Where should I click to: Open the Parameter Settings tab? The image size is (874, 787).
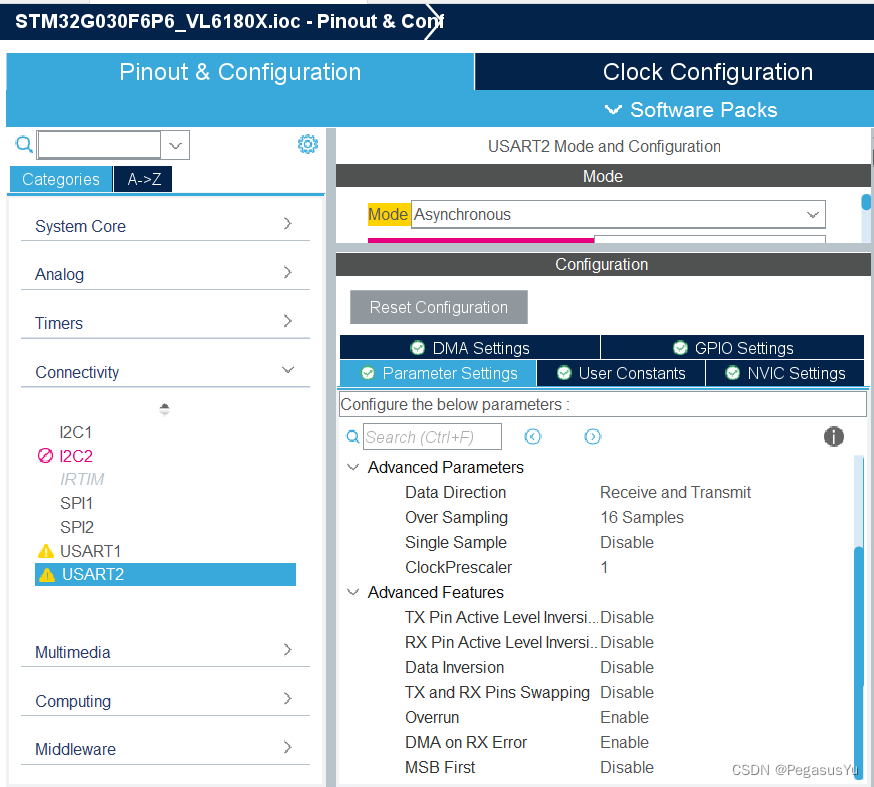point(438,373)
